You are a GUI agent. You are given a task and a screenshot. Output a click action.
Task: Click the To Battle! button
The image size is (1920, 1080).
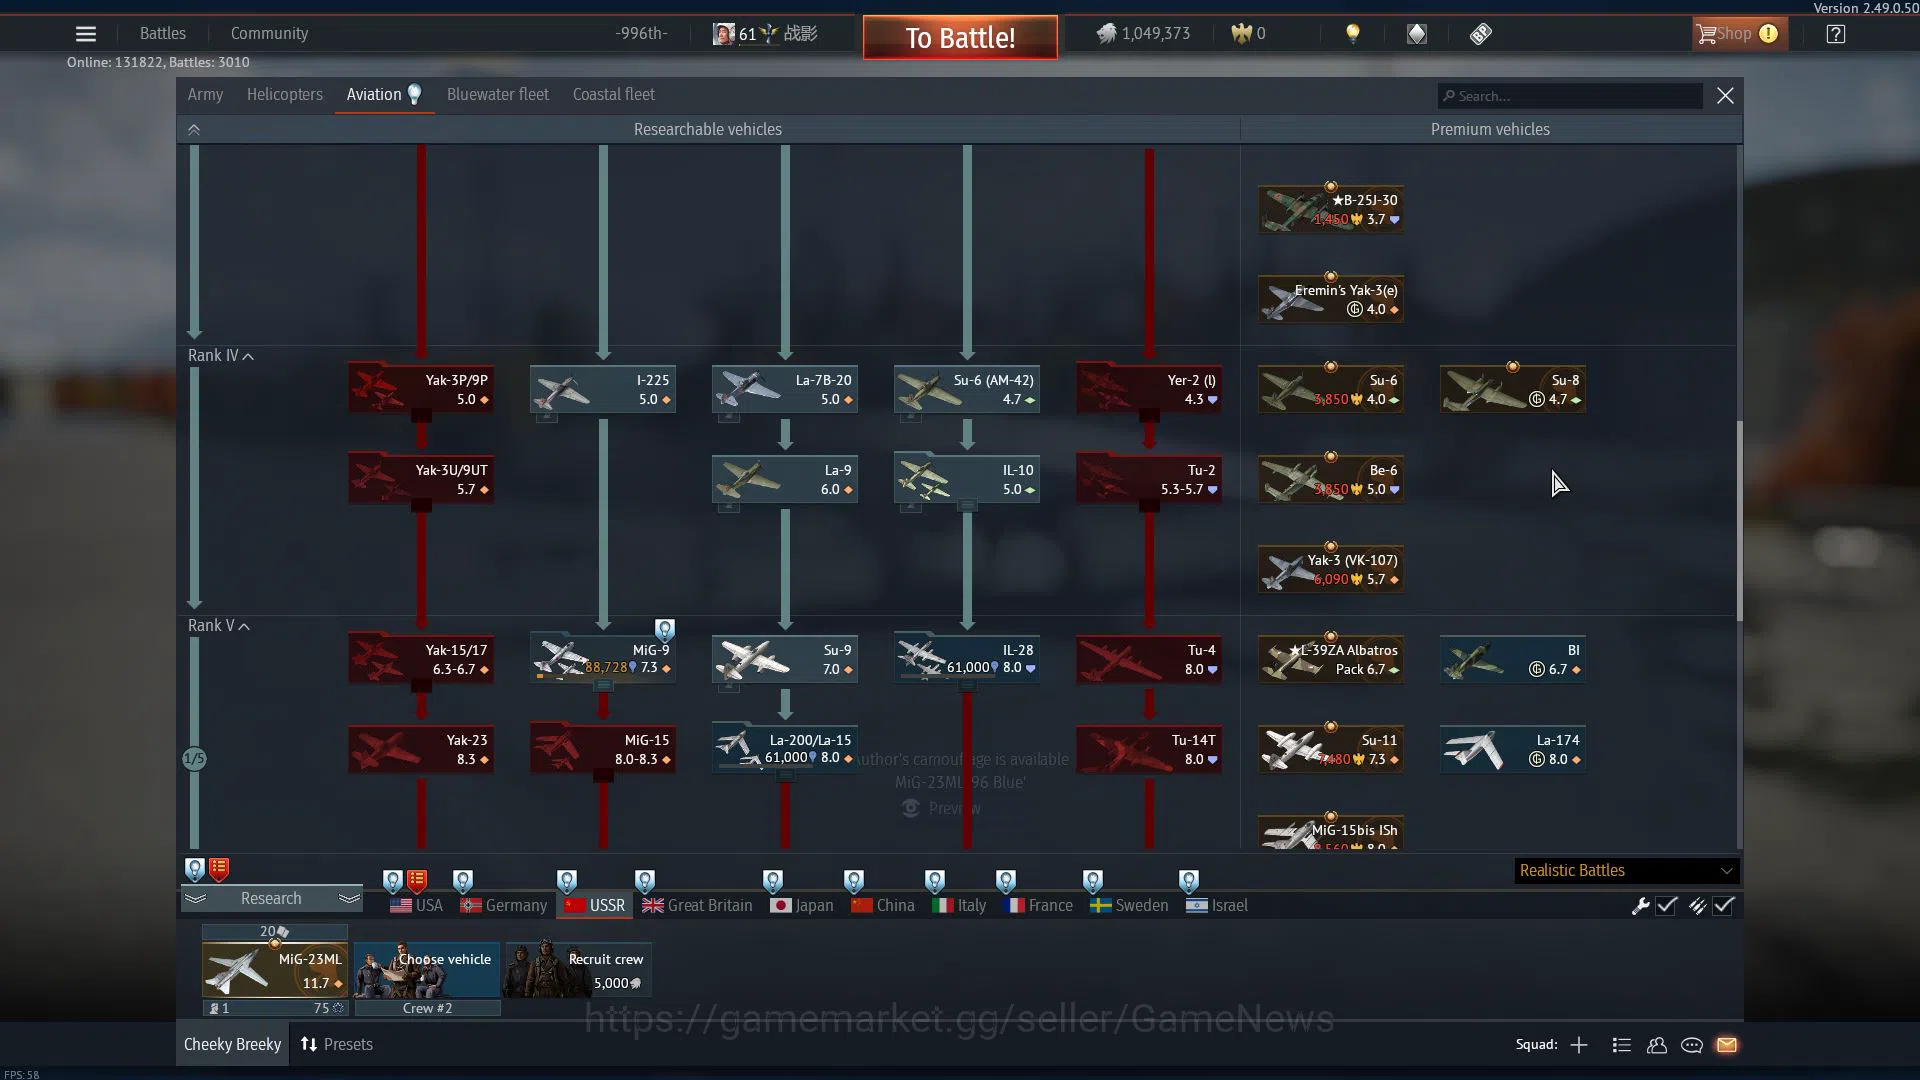coord(960,38)
